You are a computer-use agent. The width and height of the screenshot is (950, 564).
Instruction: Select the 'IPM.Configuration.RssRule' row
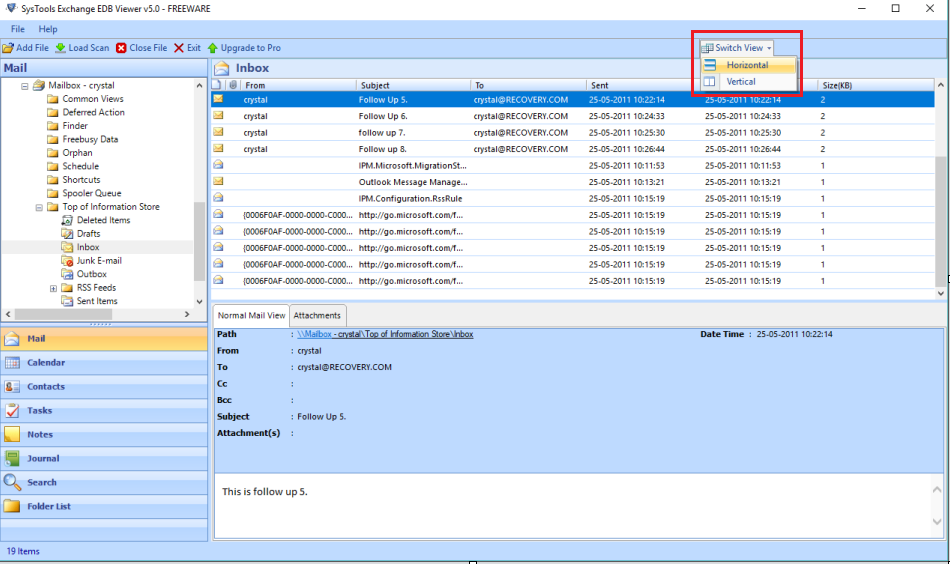[x=573, y=199]
